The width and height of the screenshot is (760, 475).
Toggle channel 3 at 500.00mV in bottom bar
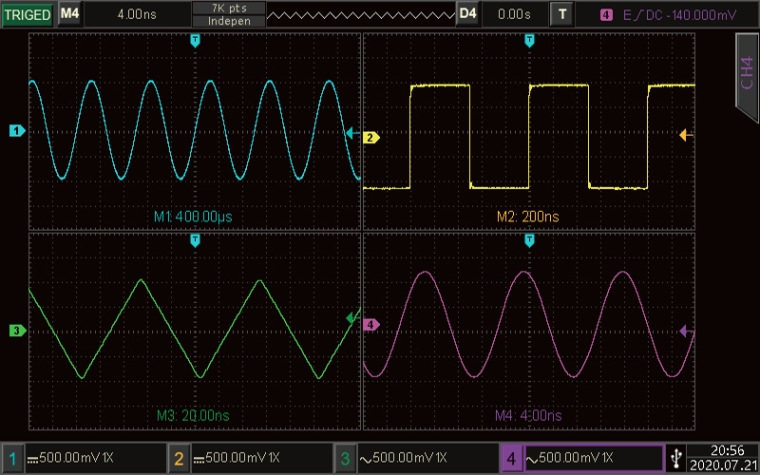click(415, 459)
